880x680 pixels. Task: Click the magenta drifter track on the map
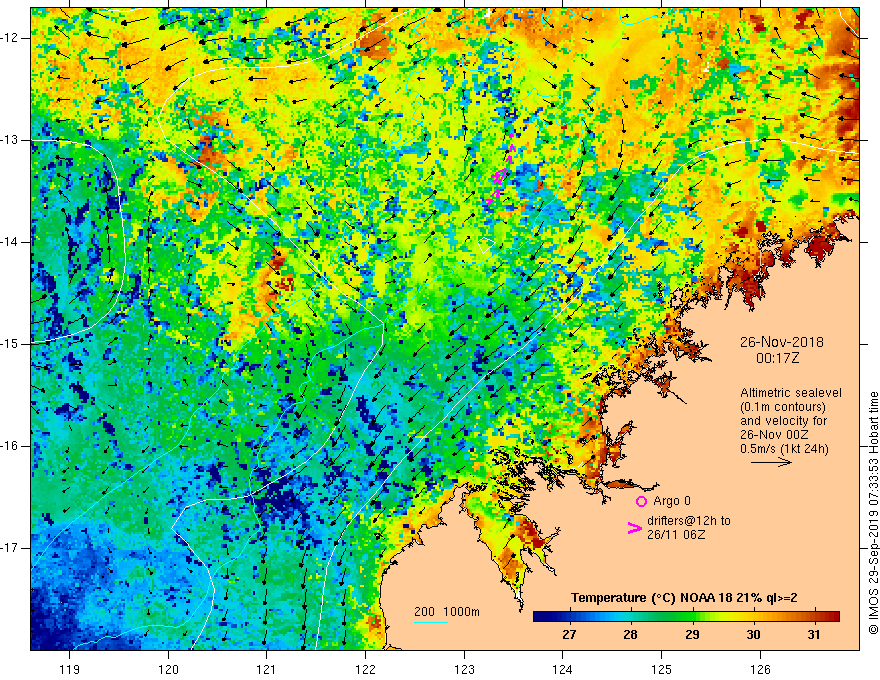(501, 171)
